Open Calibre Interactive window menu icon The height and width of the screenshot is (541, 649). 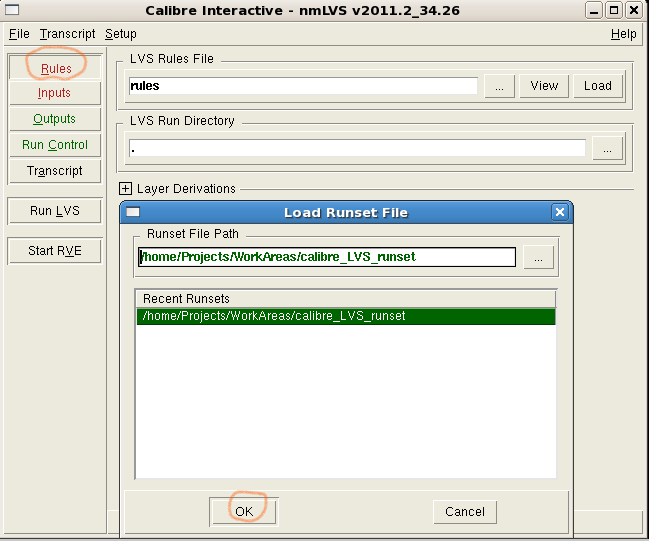(12, 9)
